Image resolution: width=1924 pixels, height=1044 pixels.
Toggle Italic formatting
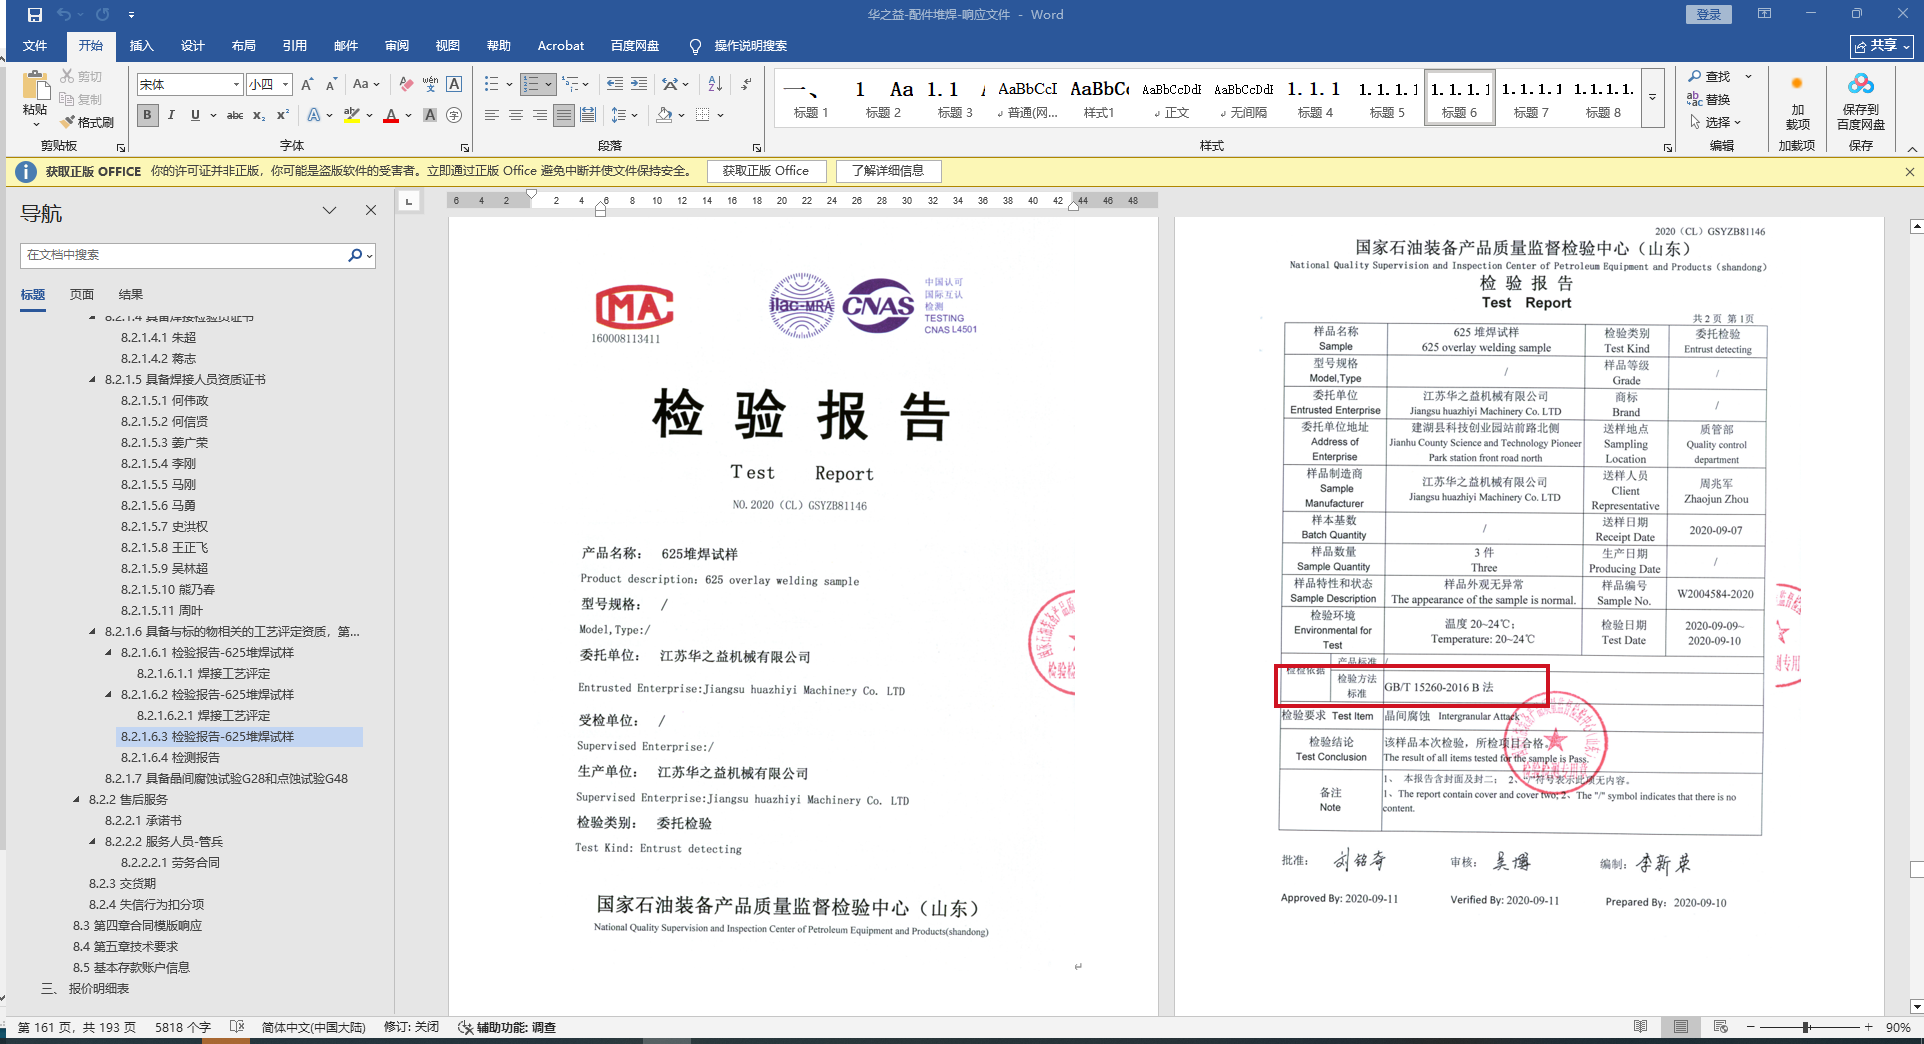(172, 116)
